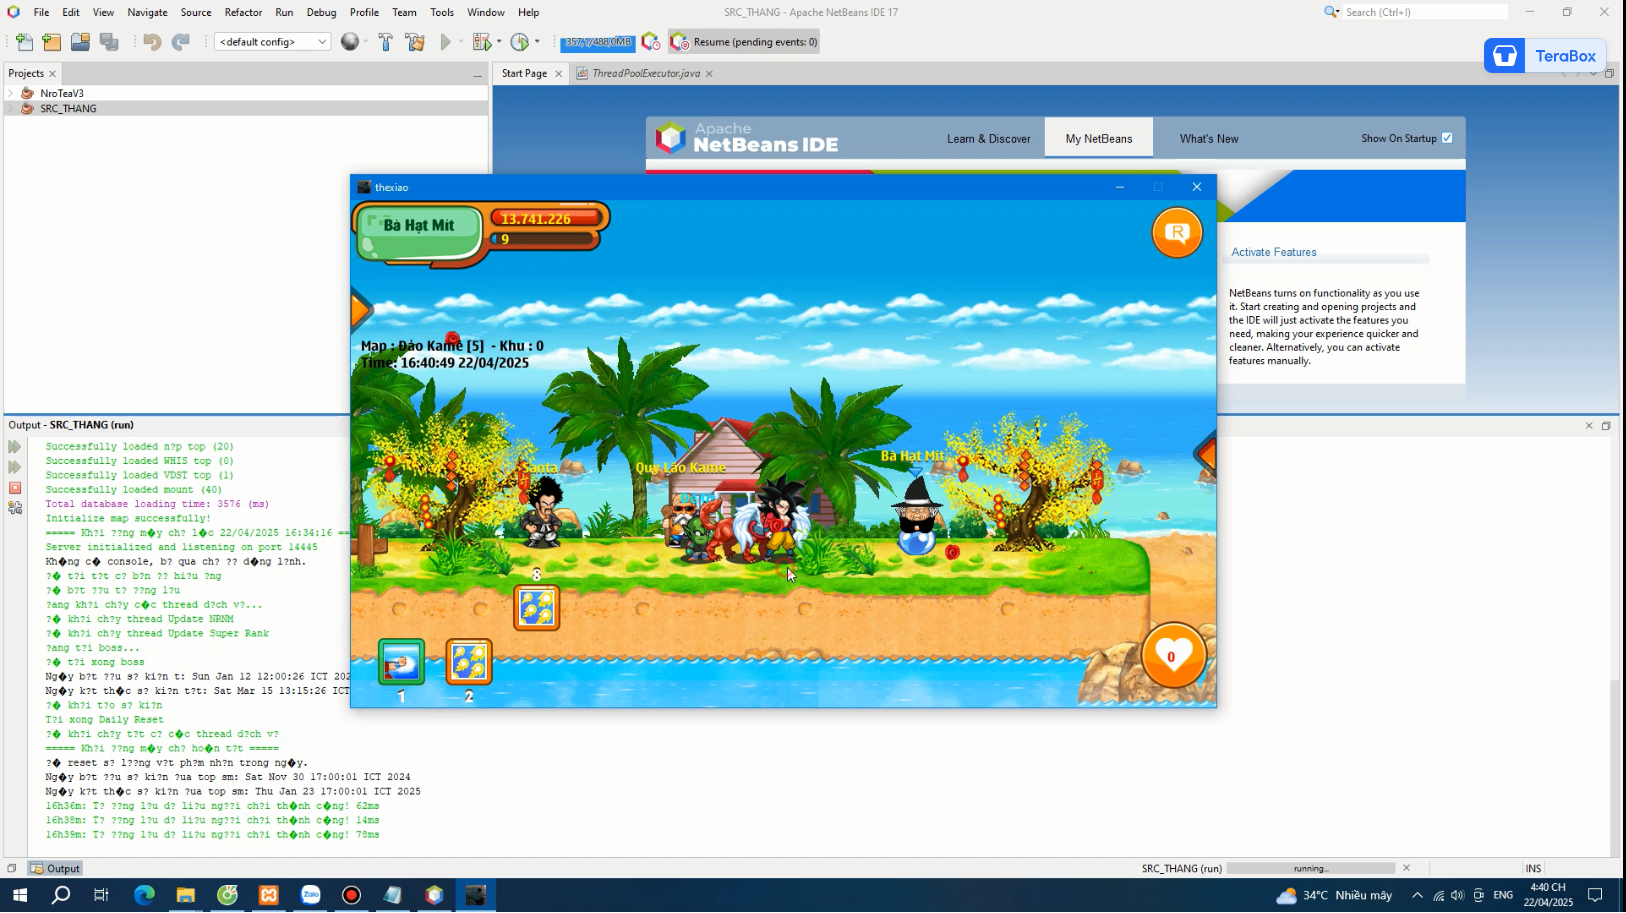The width and height of the screenshot is (1626, 913).
Task: Open Zalo from the taskbar
Action: [311, 895]
